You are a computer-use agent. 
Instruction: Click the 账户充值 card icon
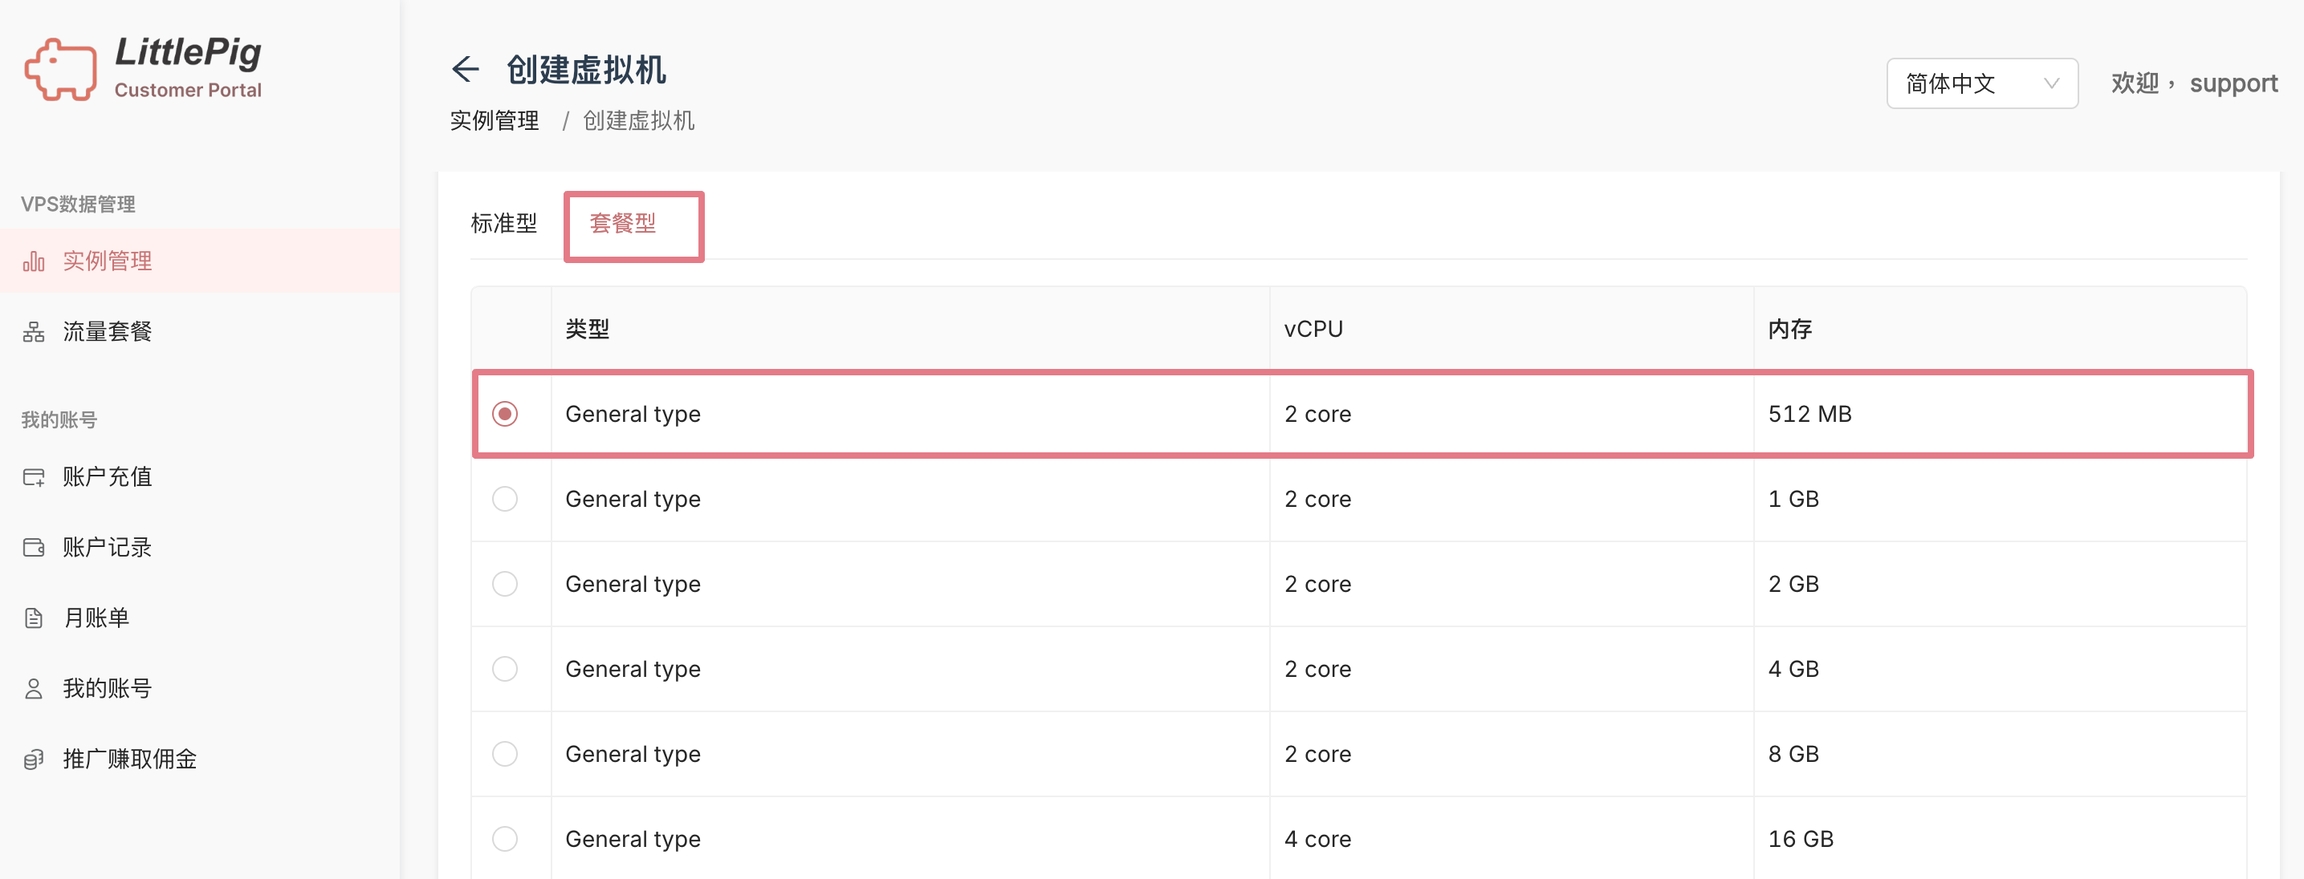[x=34, y=477]
